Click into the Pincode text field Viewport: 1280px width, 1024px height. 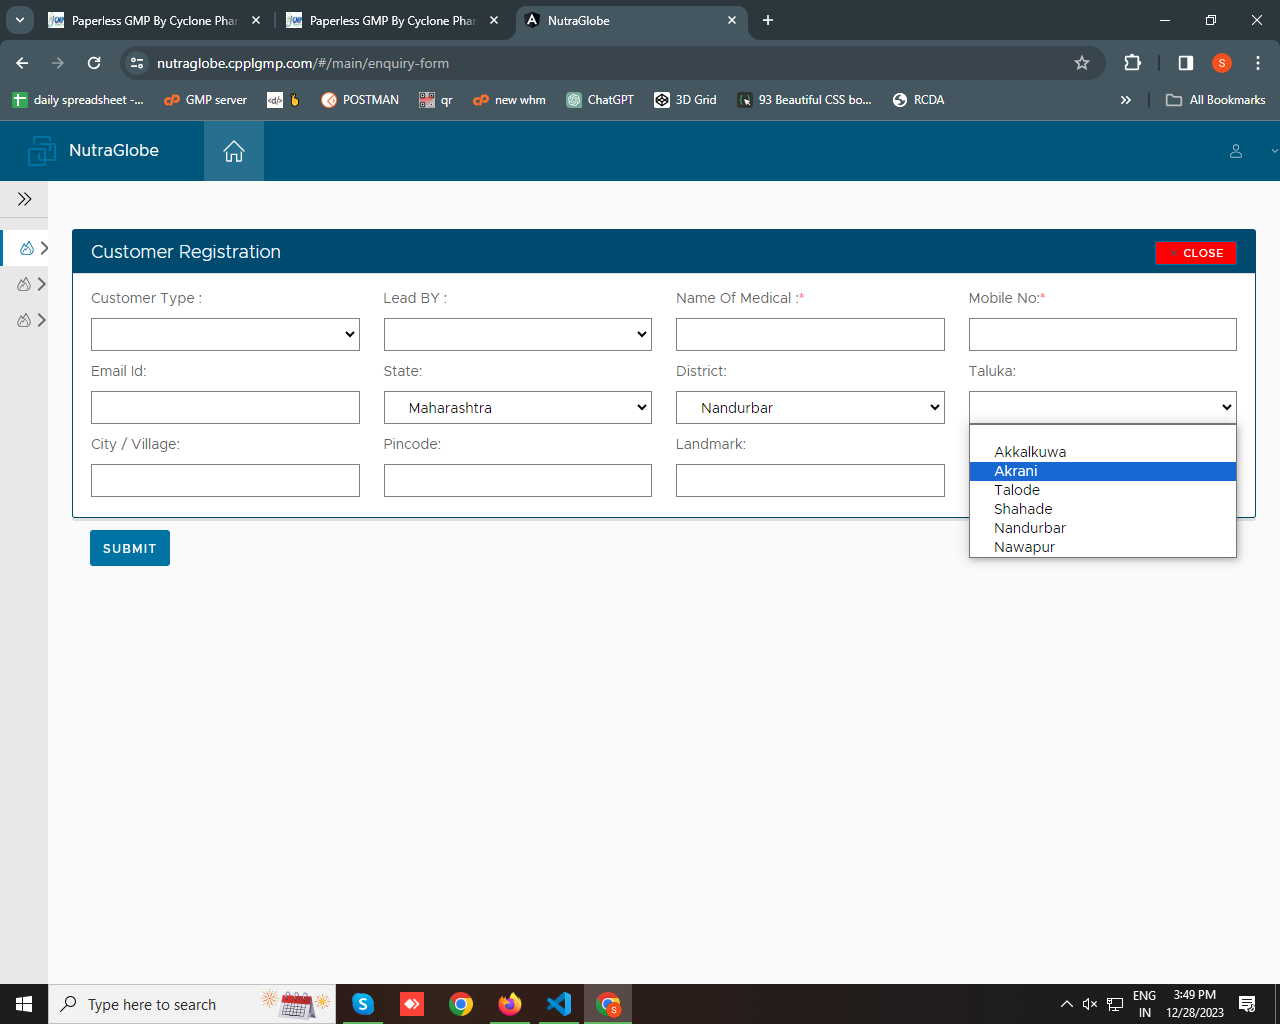tap(517, 481)
